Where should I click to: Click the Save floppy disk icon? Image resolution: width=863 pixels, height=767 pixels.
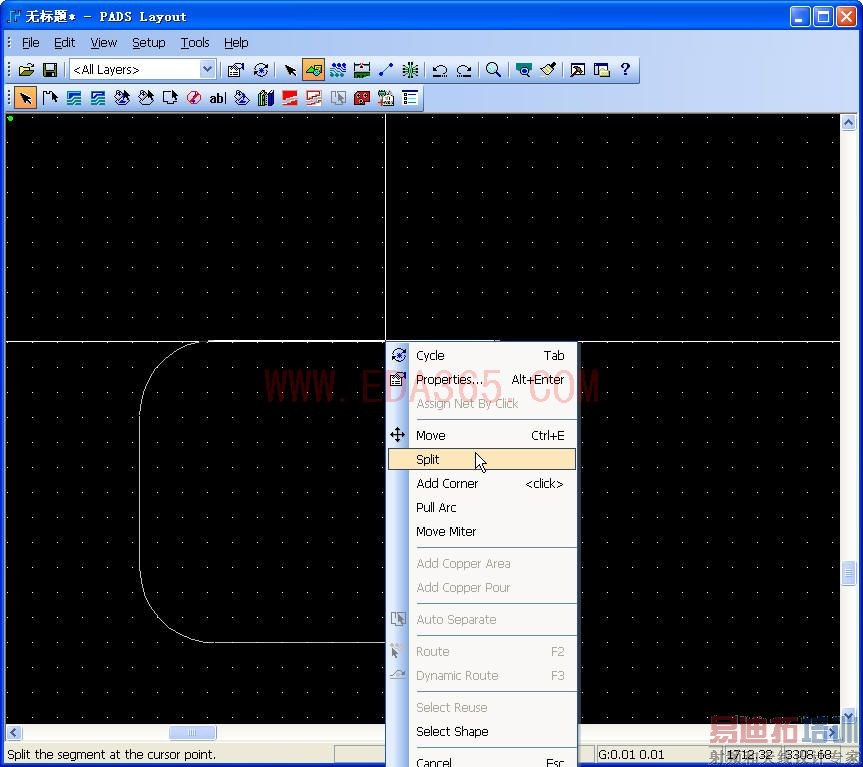point(50,70)
